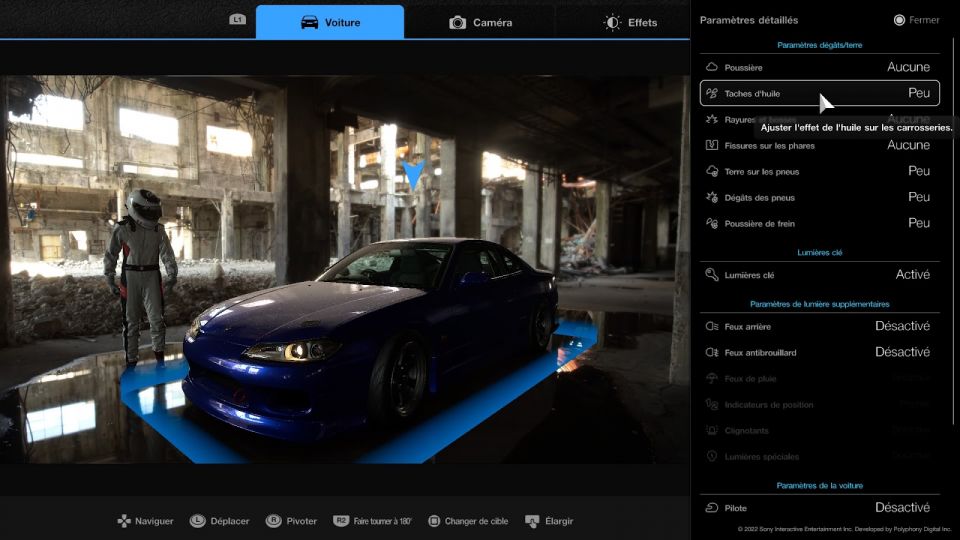The image size is (960, 540).
Task: Toggle Pilote Désactivé setting
Action: [x=902, y=508]
